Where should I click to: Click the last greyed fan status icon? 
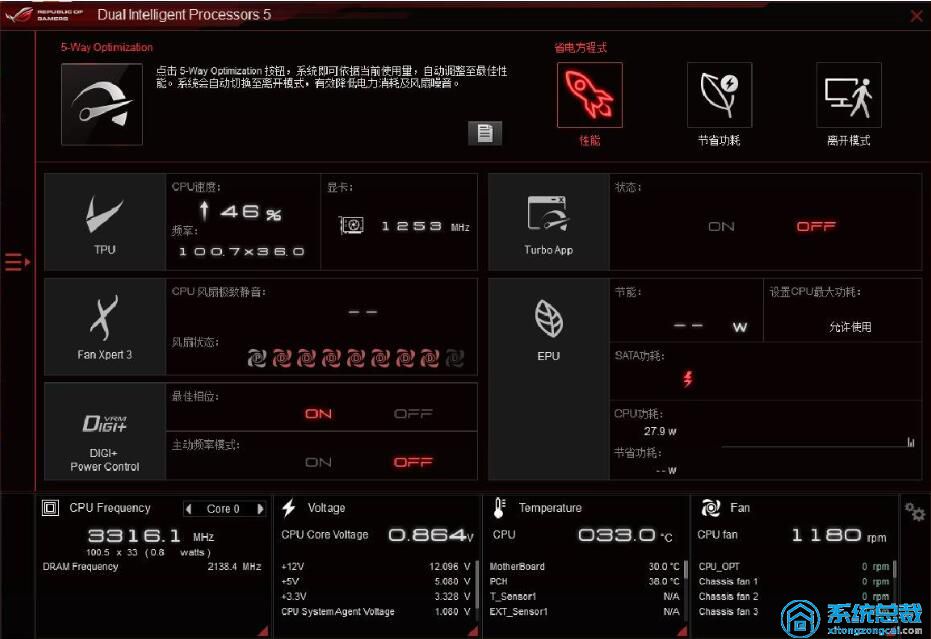[x=454, y=358]
